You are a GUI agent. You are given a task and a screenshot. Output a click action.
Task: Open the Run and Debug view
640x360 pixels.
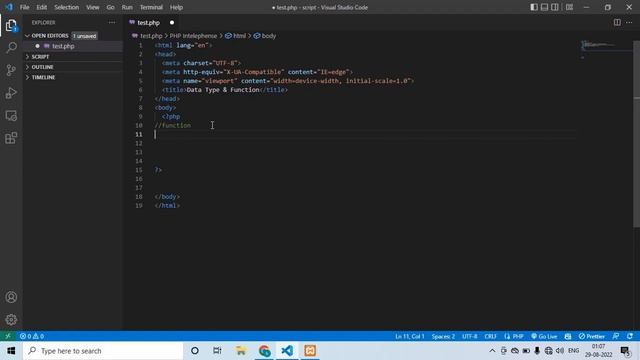[11, 93]
